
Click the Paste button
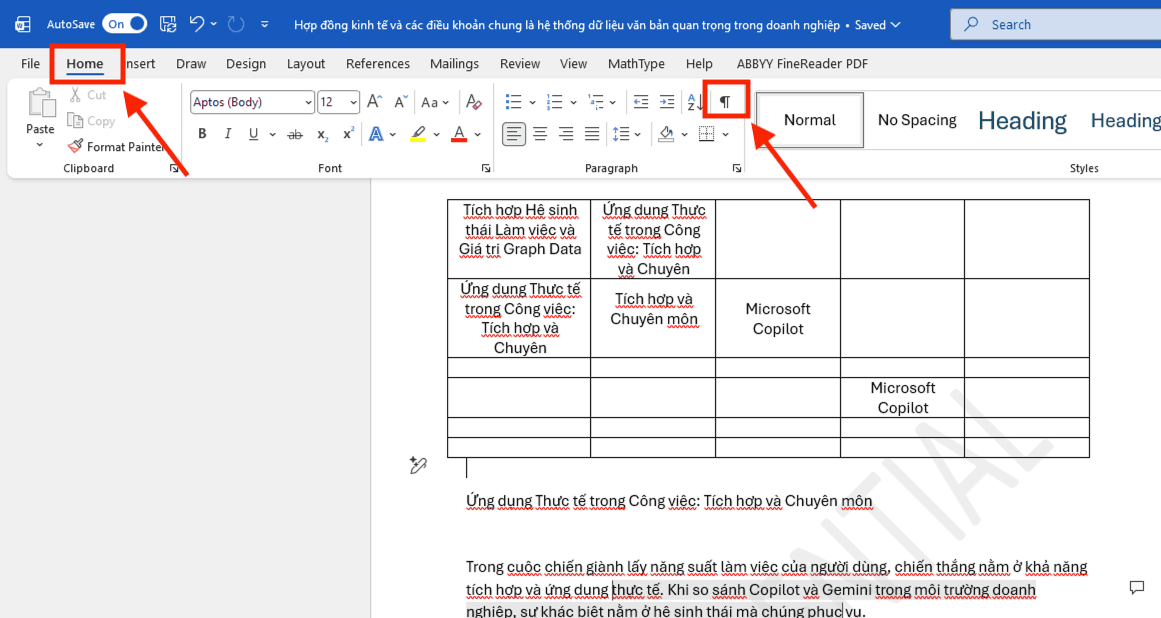tap(40, 110)
